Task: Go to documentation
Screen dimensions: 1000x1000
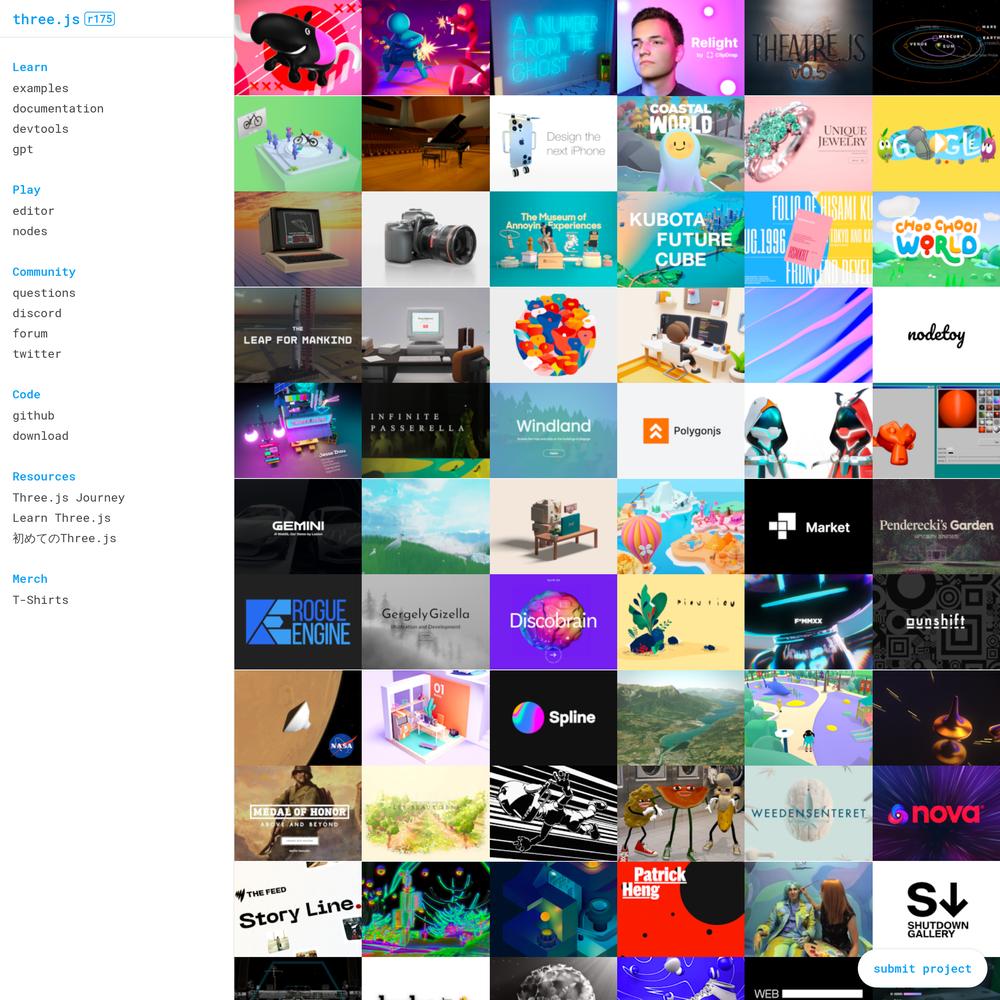Action: coord(58,108)
